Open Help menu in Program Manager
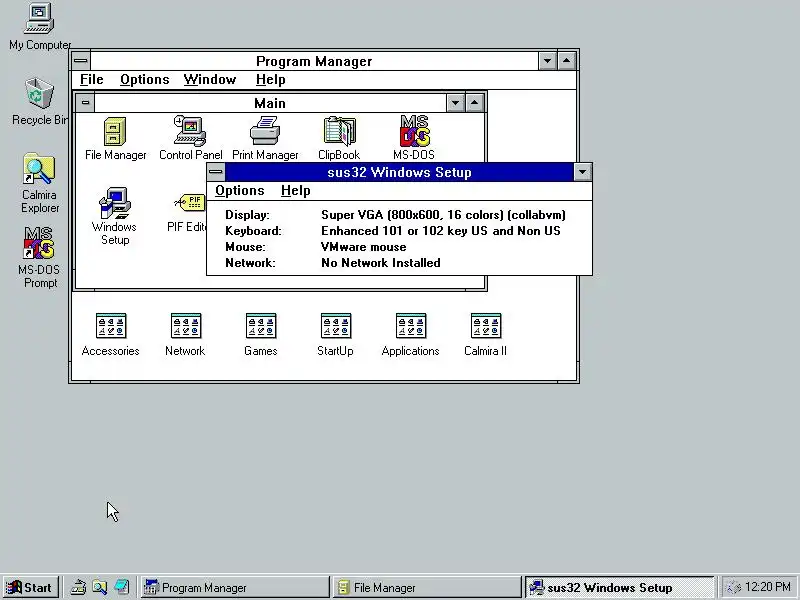800x600 pixels. tap(270, 80)
